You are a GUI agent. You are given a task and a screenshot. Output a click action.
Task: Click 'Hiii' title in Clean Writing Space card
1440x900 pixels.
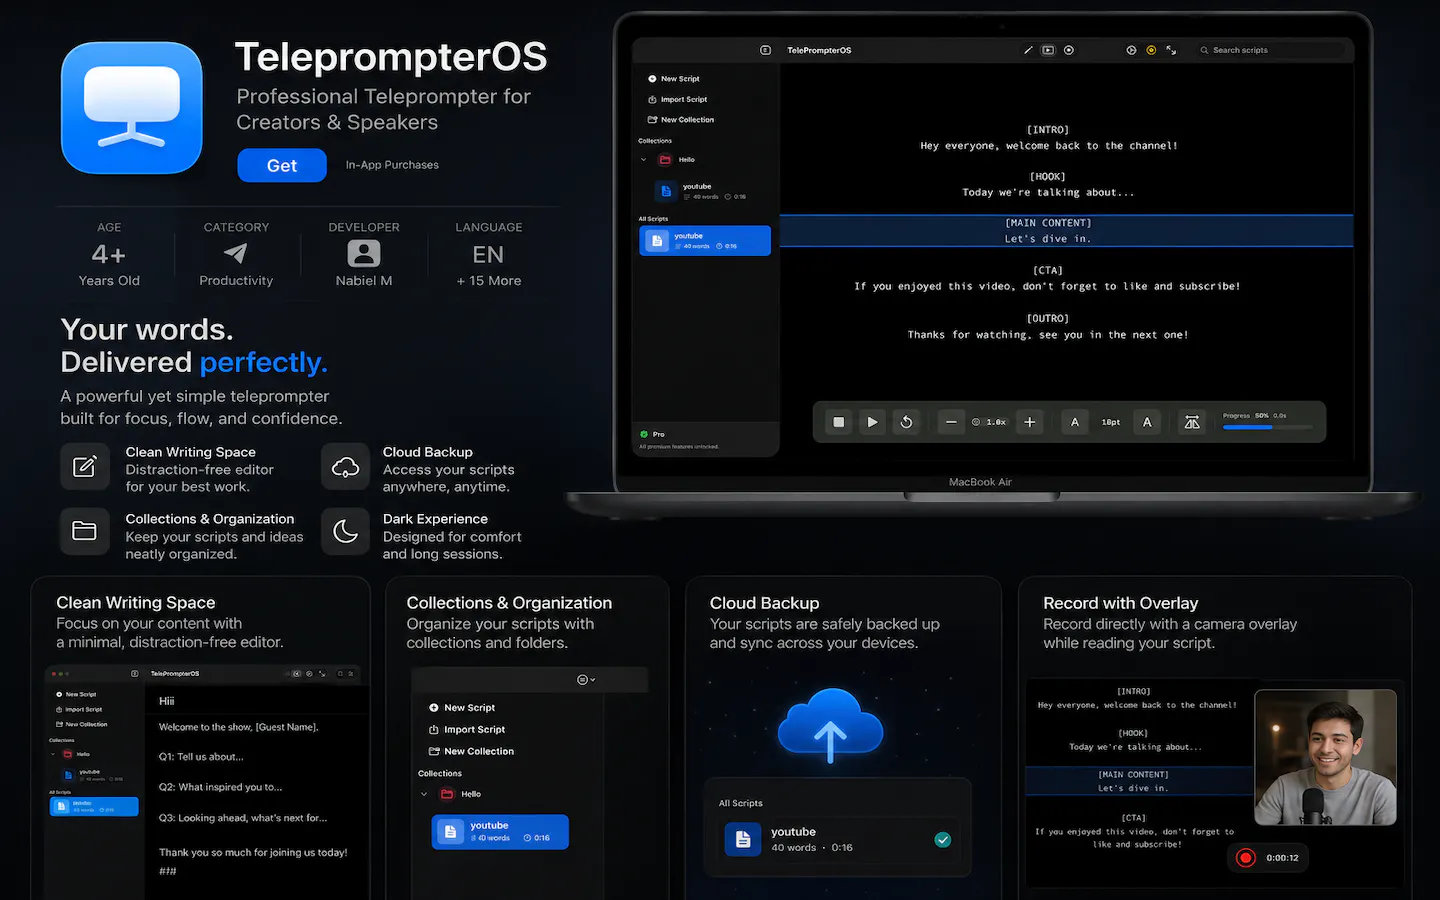tap(167, 702)
